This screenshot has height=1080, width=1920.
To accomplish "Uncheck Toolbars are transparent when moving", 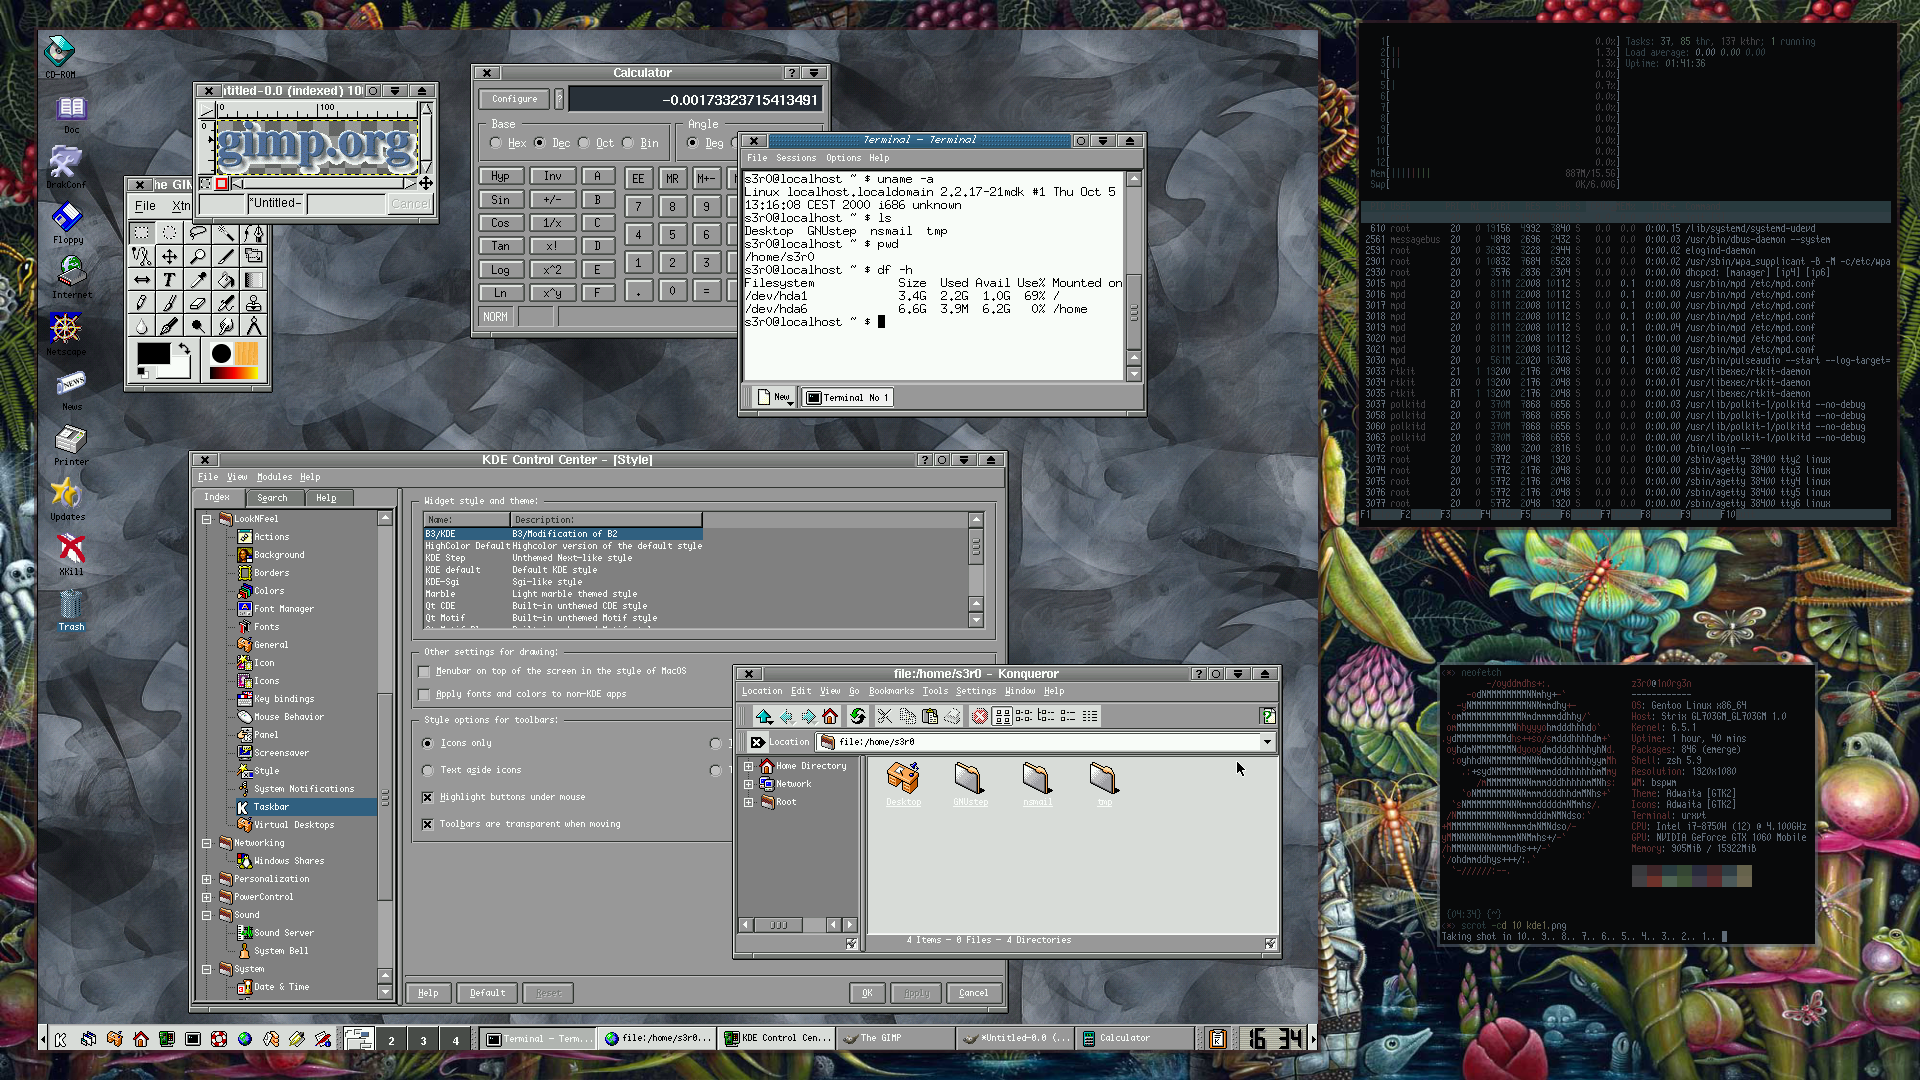I will [428, 825].
